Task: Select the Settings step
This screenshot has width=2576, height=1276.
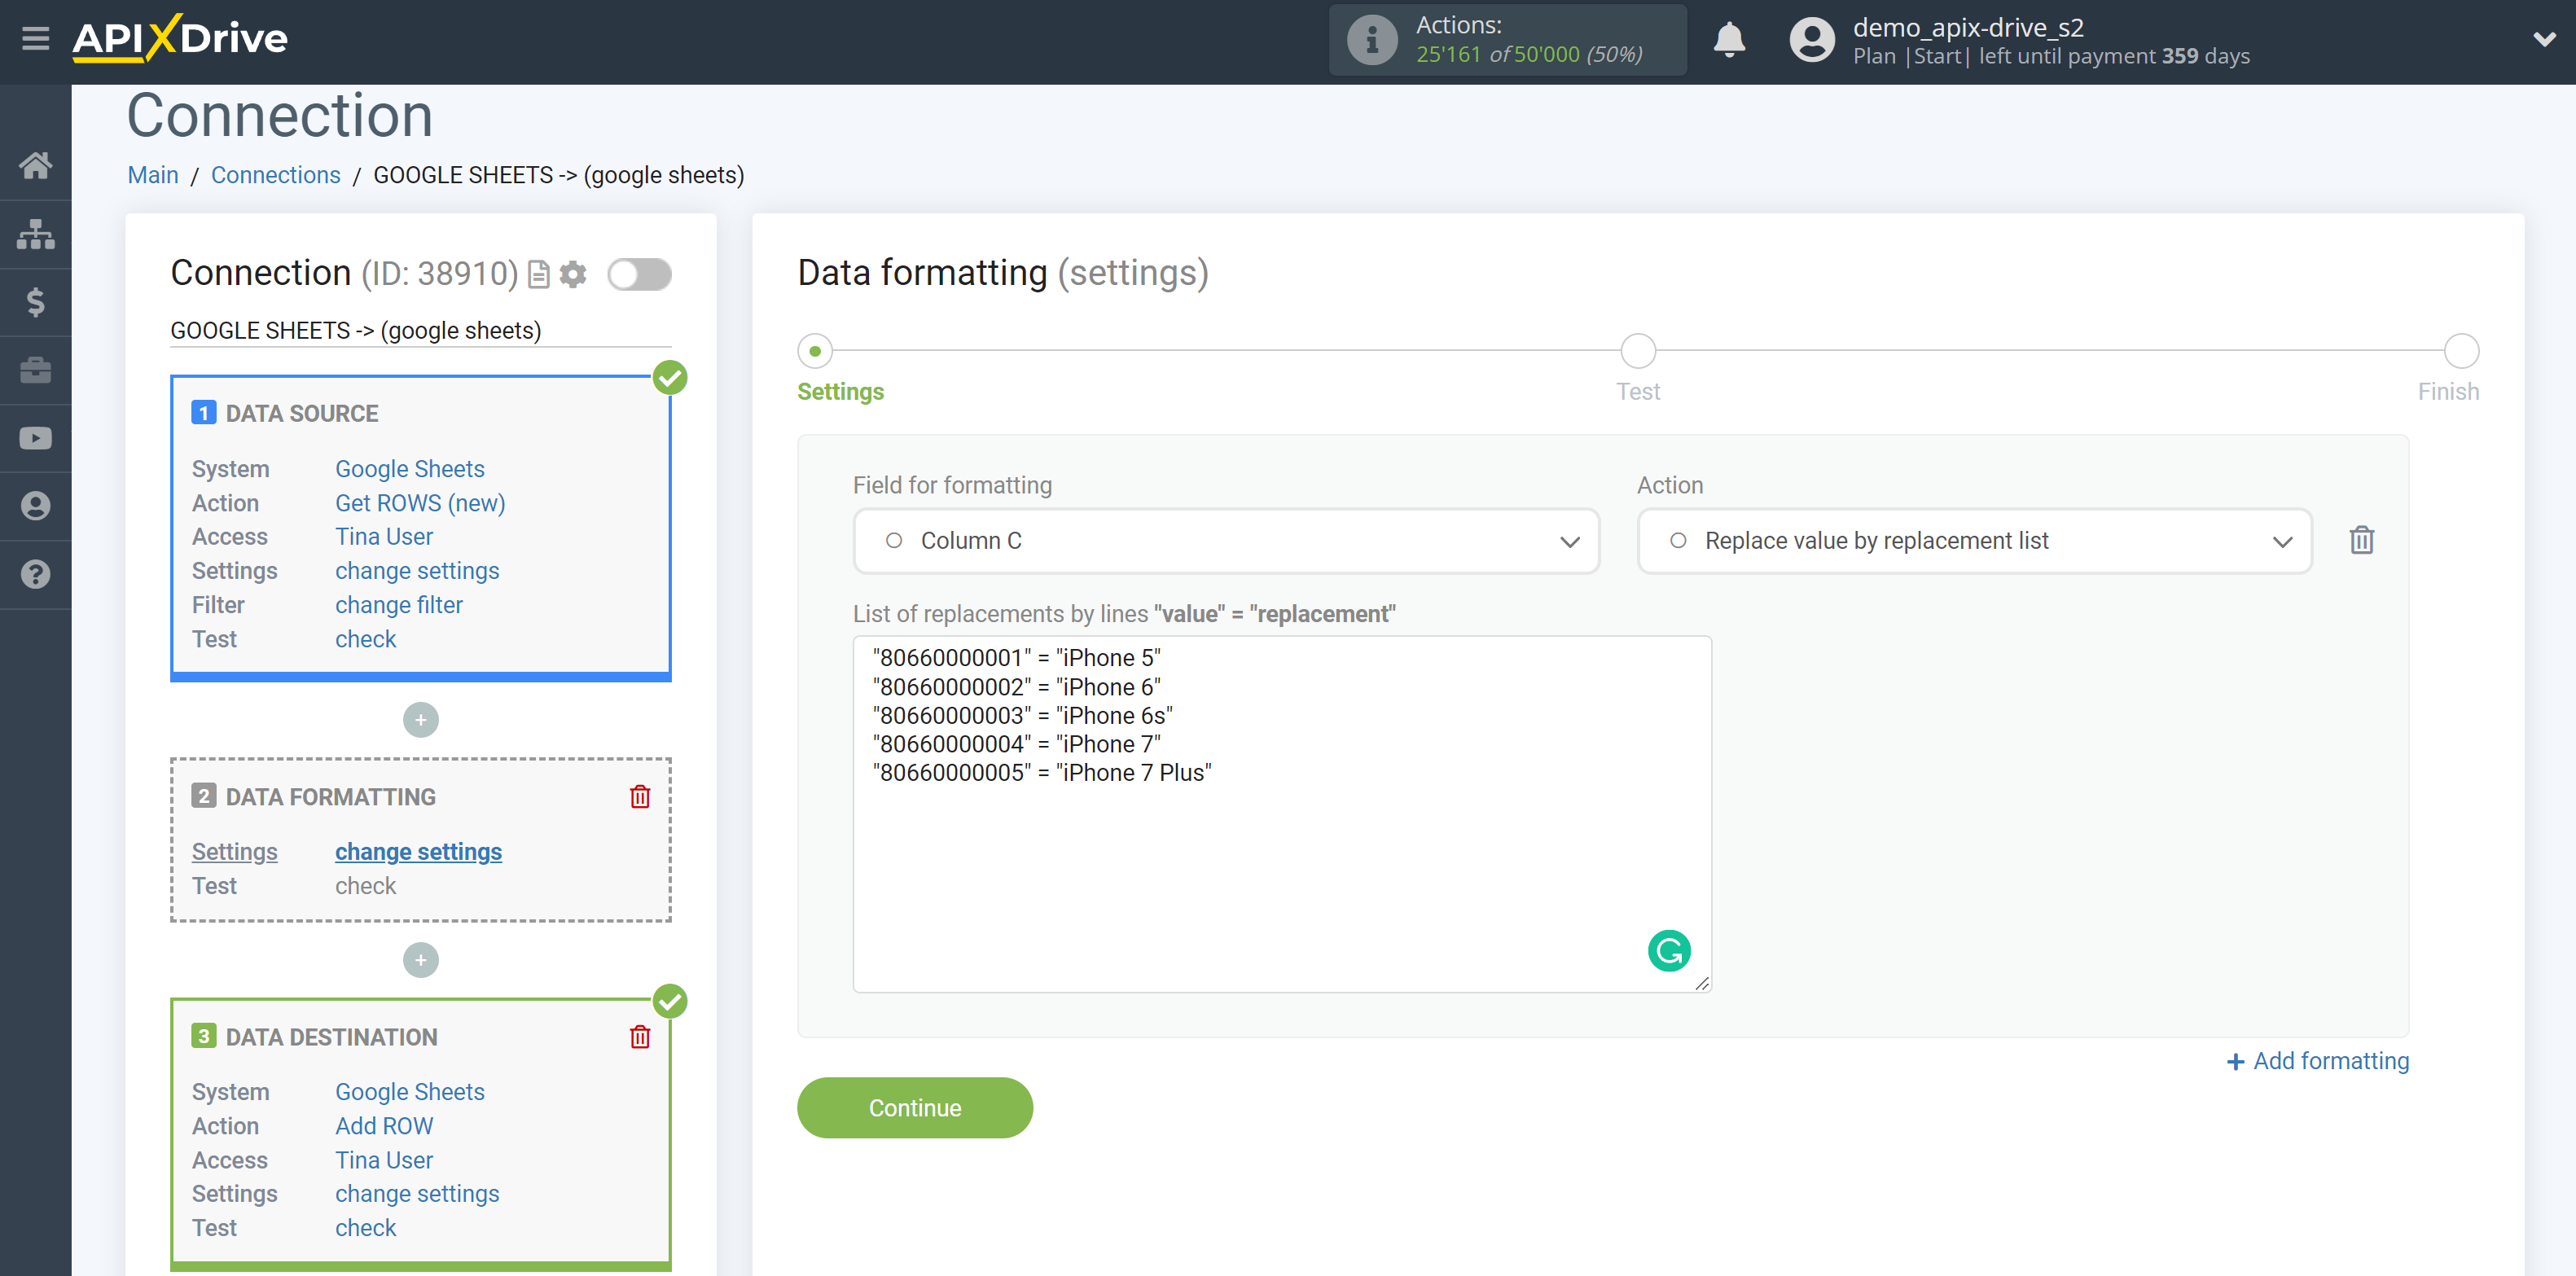Action: click(x=815, y=351)
